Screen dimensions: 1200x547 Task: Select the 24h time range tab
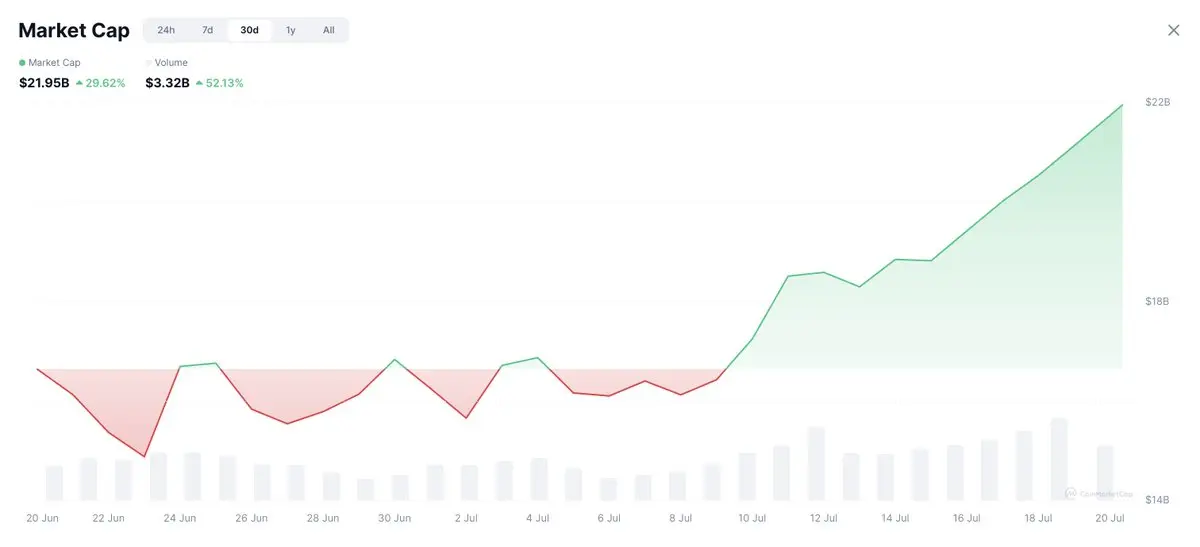(x=166, y=30)
